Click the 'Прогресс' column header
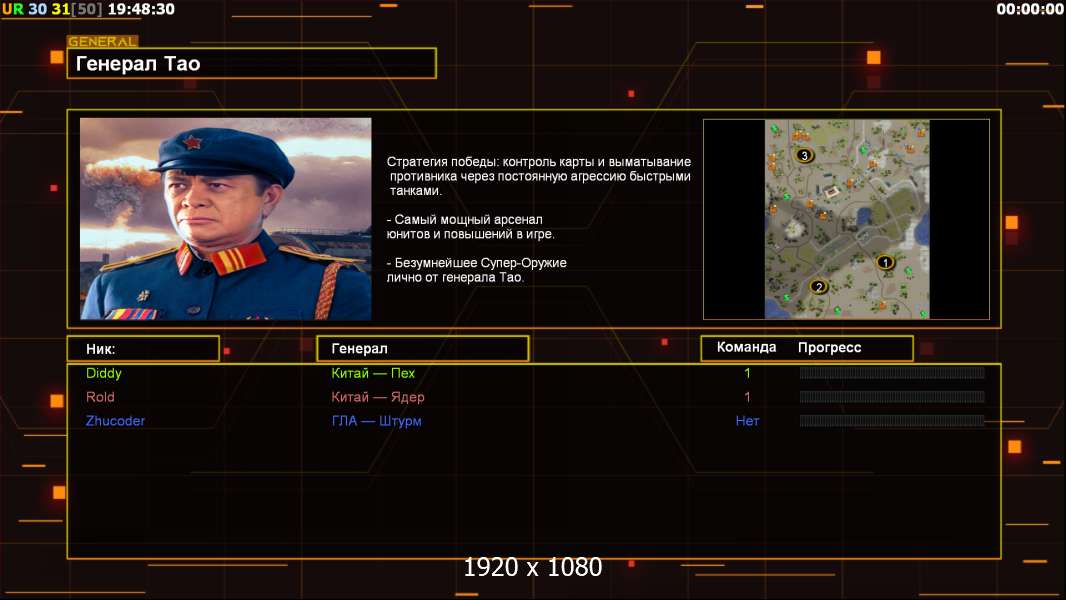 [x=829, y=347]
